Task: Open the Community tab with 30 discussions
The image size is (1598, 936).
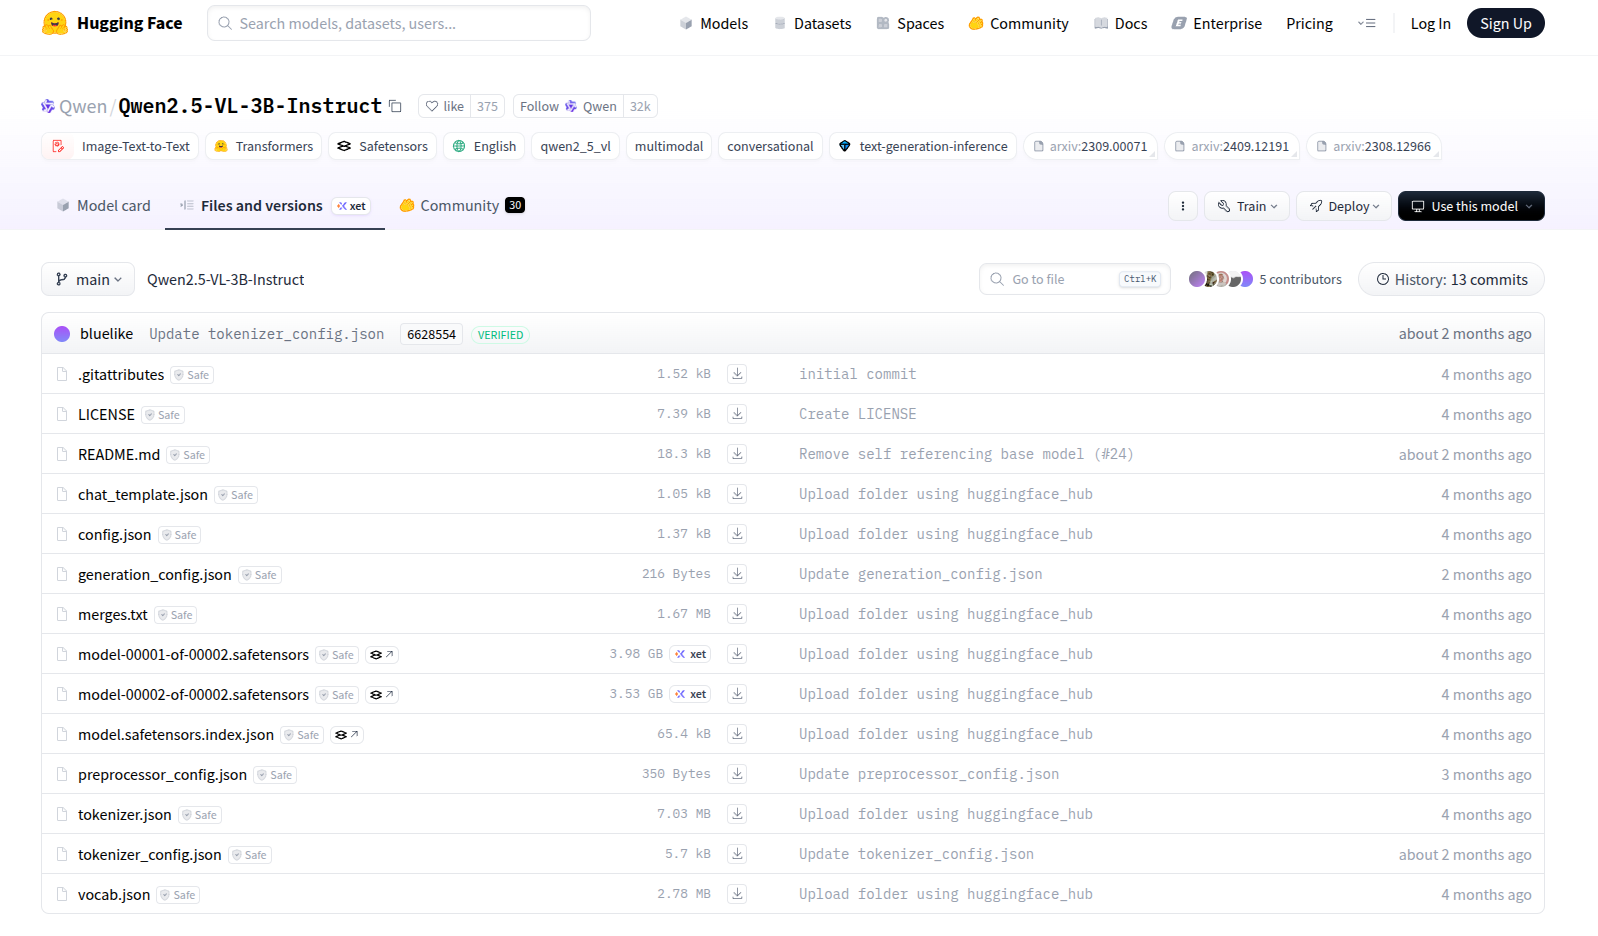Action: pyautogui.click(x=462, y=206)
